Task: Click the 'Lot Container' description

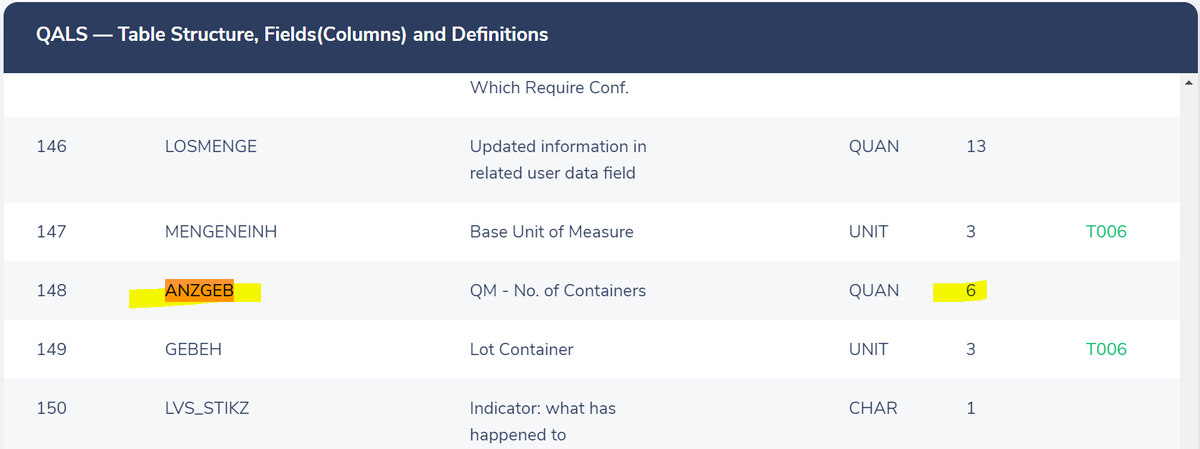Action: 521,350
